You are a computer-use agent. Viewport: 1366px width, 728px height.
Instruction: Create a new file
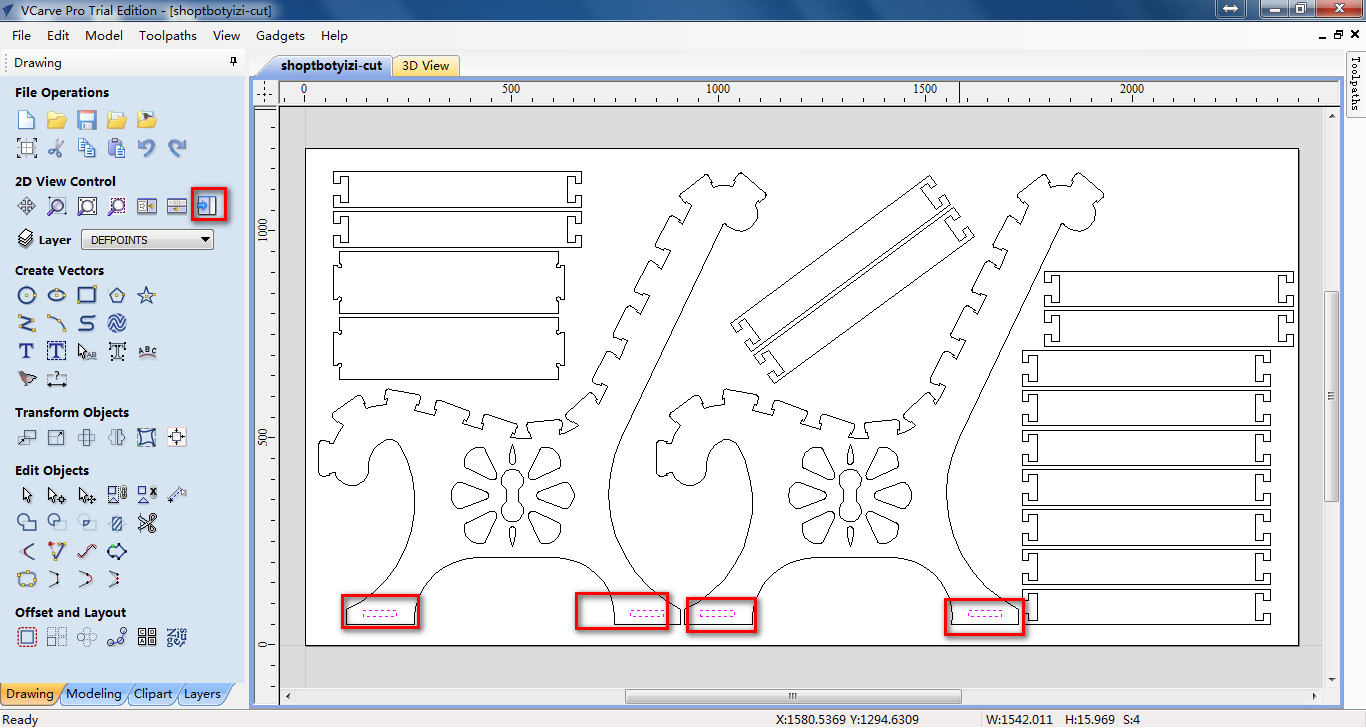[27, 120]
